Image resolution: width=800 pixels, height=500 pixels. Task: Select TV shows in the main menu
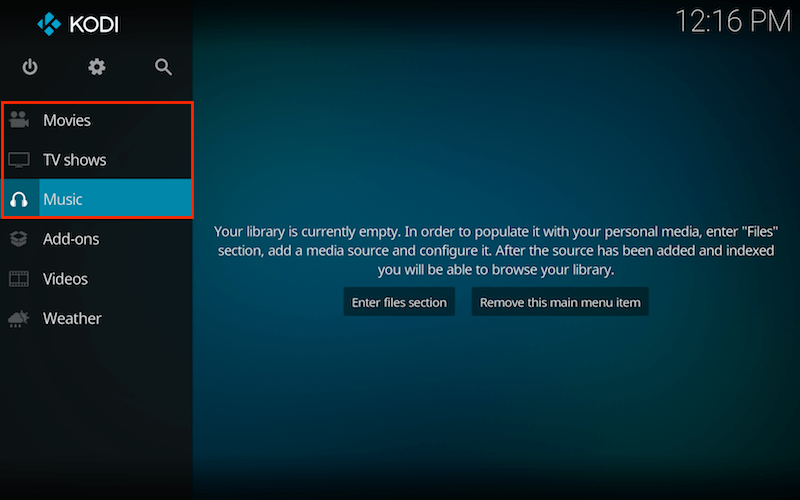click(x=97, y=160)
